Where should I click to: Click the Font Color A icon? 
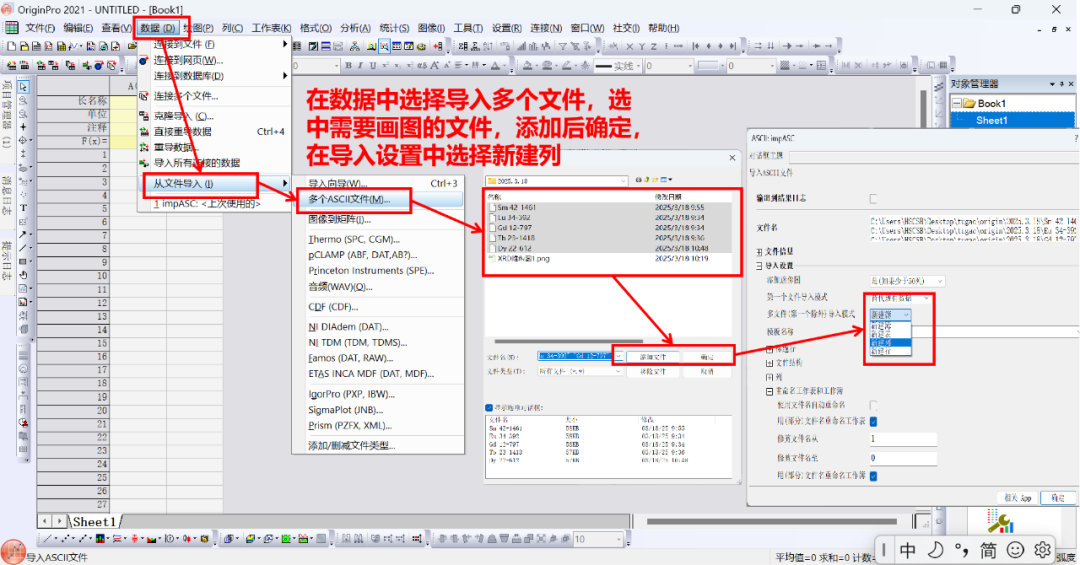(x=495, y=66)
